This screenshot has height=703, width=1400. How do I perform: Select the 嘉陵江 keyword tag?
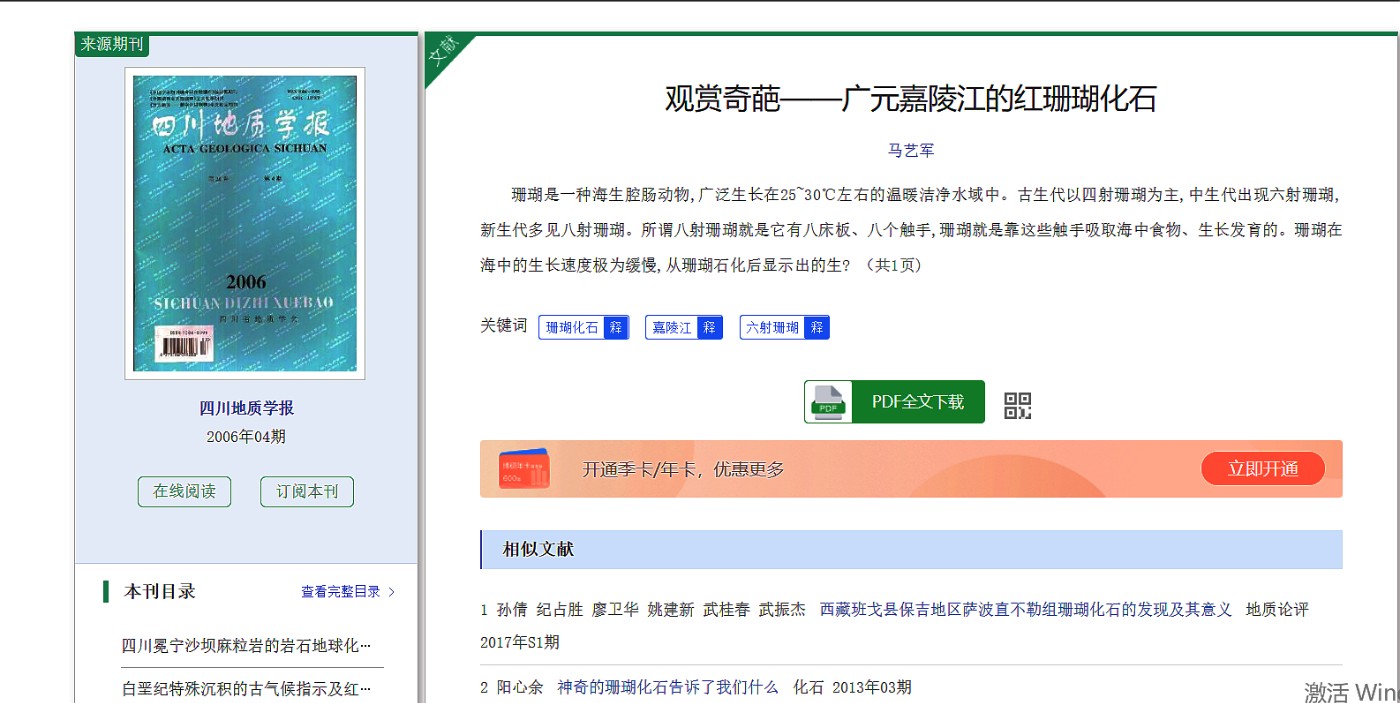pos(672,328)
